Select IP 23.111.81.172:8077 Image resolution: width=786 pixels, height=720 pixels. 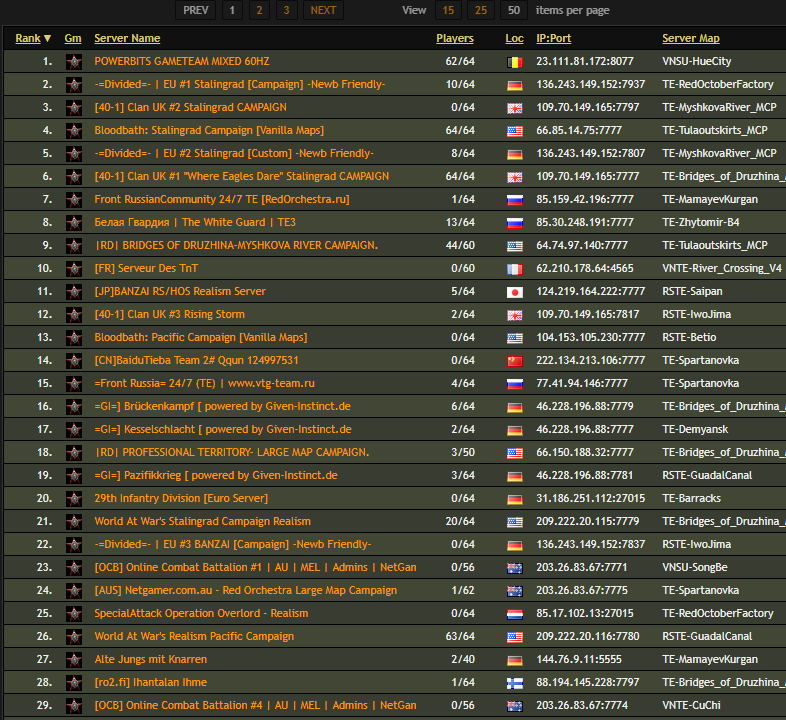[x=585, y=61]
